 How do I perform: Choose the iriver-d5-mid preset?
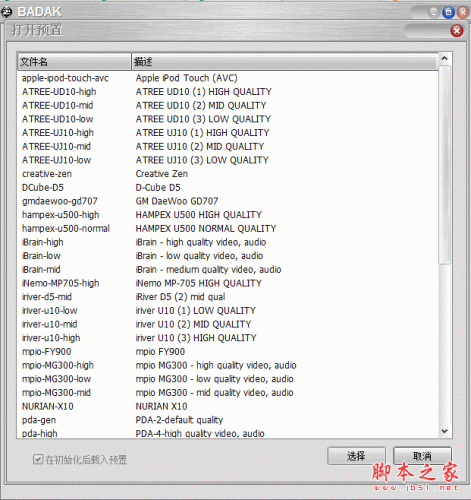[47, 297]
